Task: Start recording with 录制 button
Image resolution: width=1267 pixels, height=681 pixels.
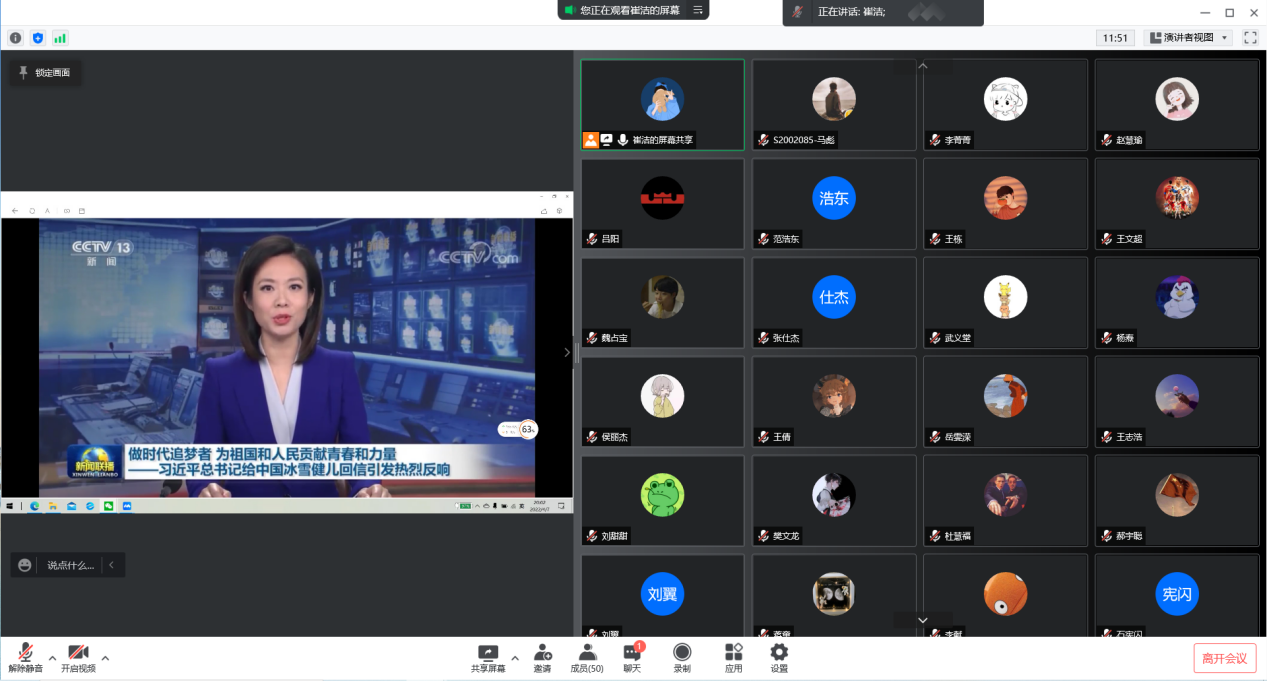Action: 682,657
